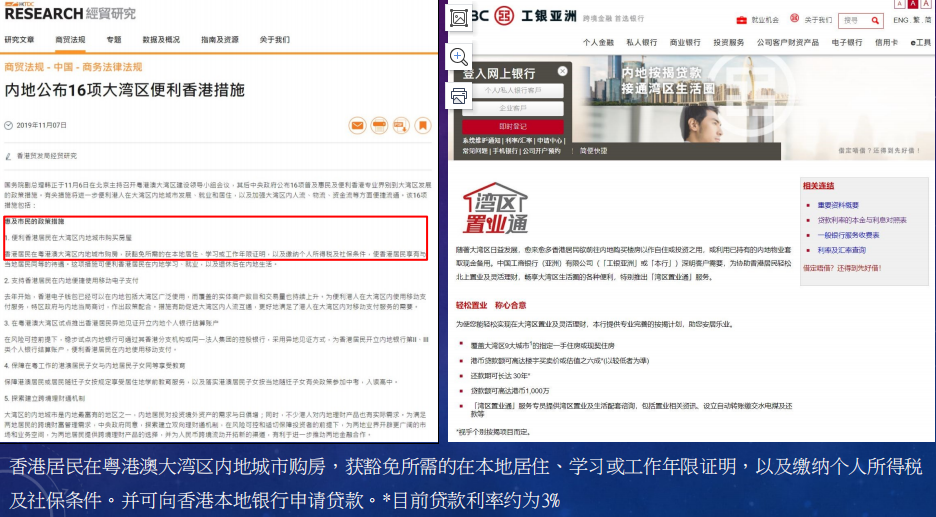This screenshot has height=517, width=936.
Task: Open the 数据及概况 menu
Action: (161, 39)
